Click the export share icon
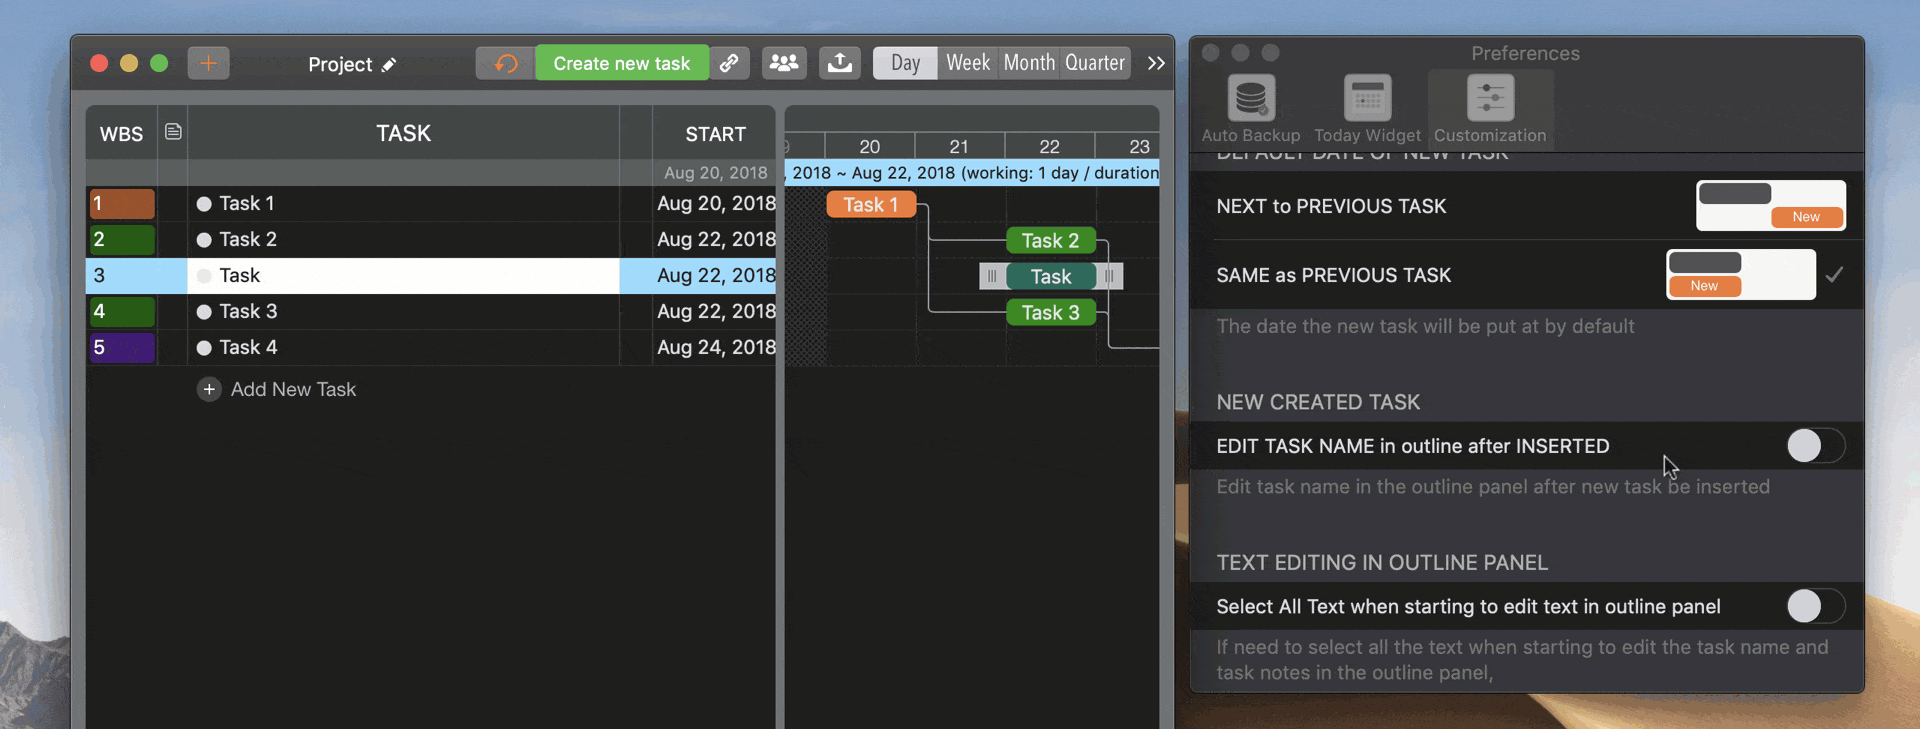 [x=840, y=63]
